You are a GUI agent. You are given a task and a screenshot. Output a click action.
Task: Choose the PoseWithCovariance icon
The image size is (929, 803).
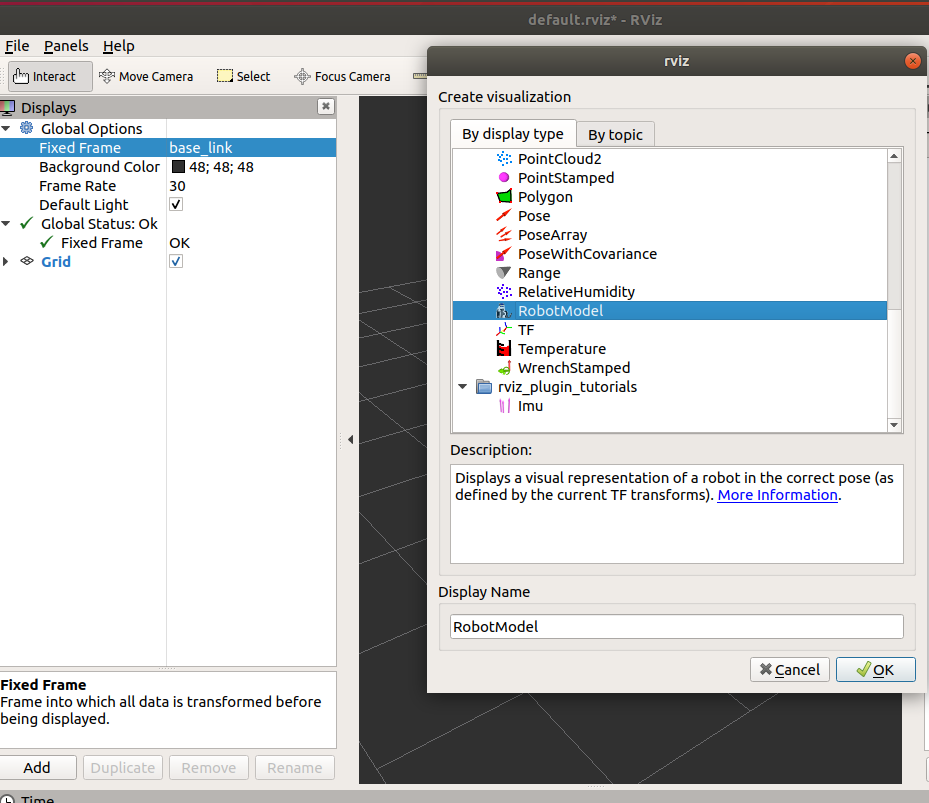coord(504,254)
